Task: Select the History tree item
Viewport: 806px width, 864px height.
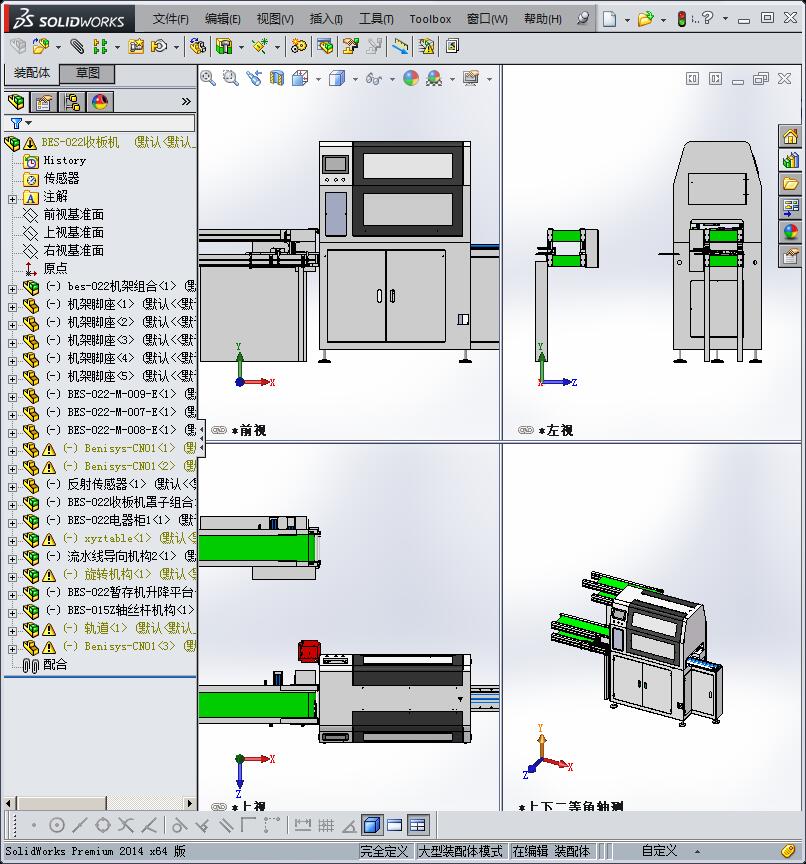Action: pos(64,160)
